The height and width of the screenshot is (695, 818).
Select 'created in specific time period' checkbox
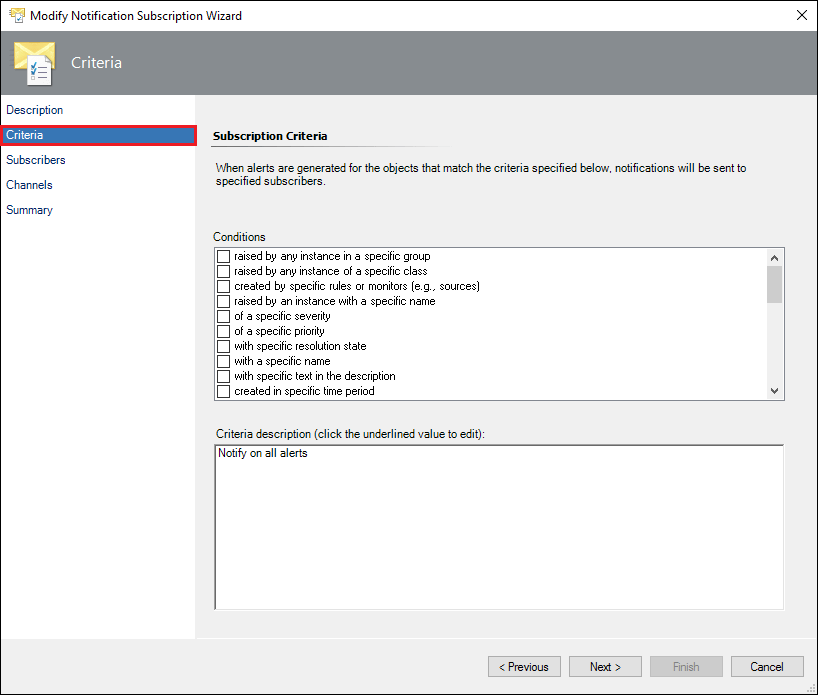click(x=223, y=391)
